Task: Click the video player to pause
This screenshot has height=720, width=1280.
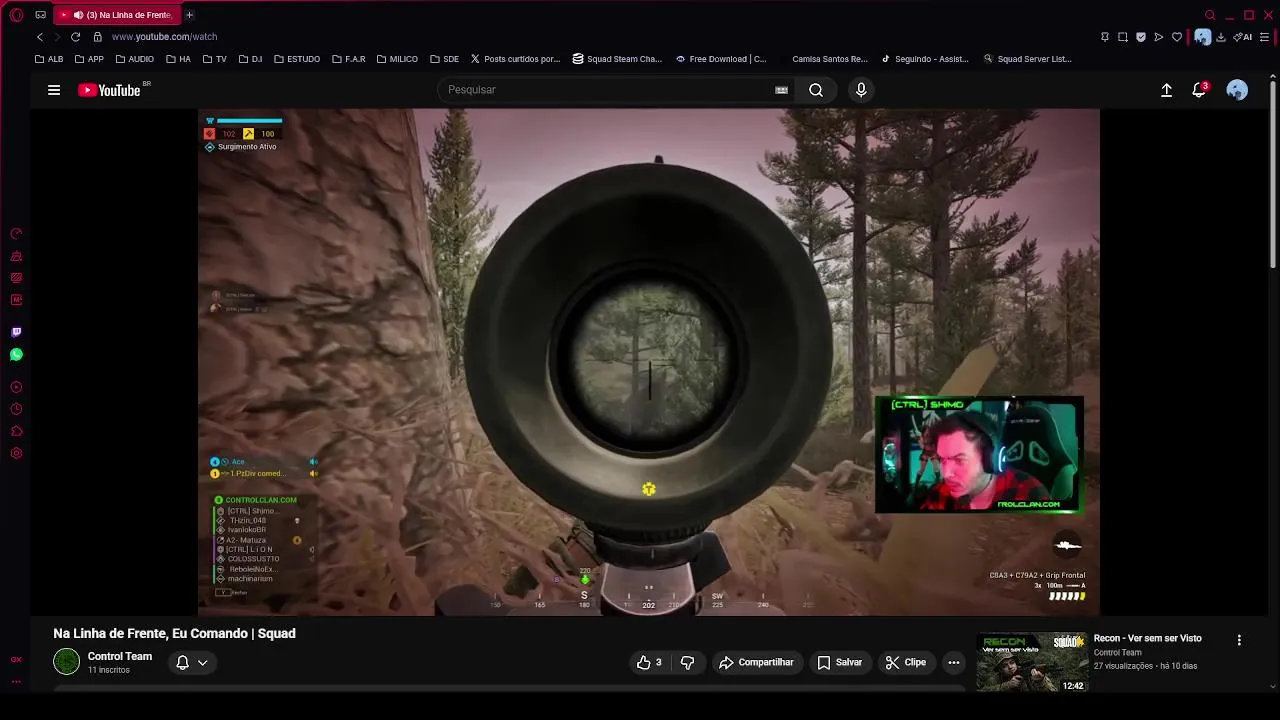Action: [649, 362]
